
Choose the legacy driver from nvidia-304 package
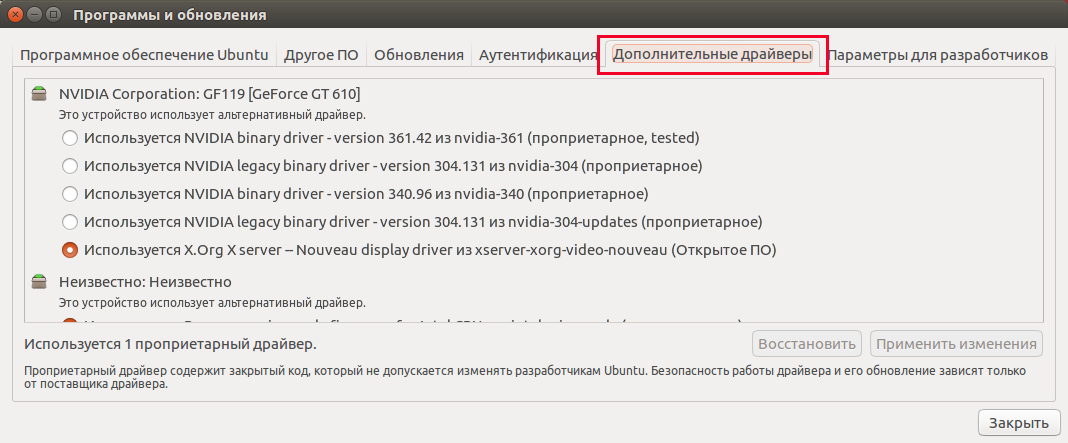click(70, 165)
